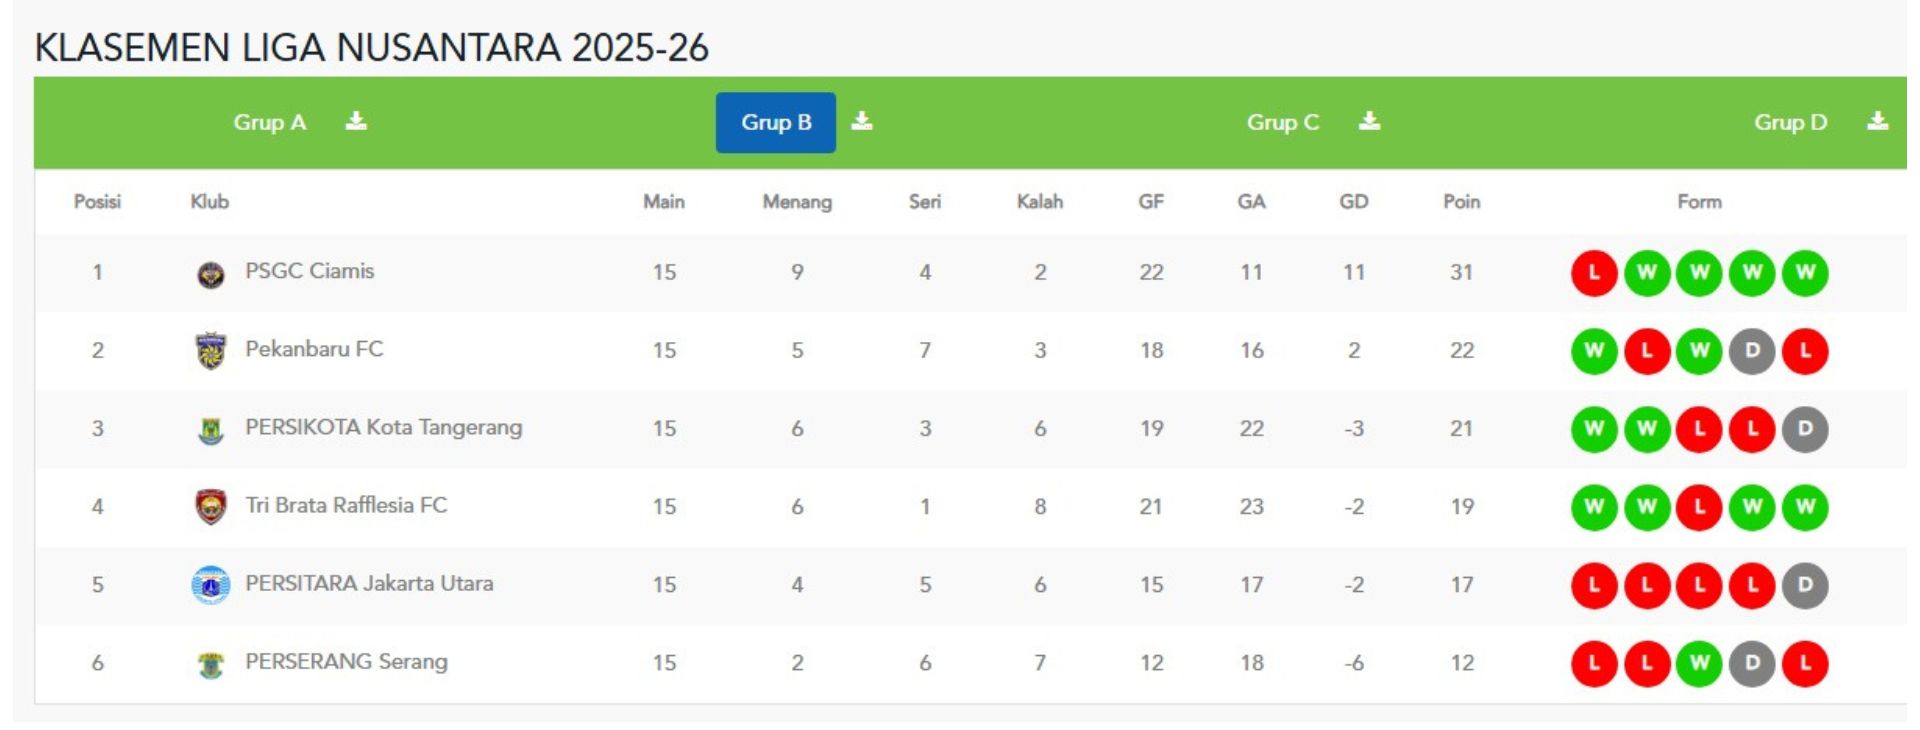Click the PERSERANG Serang club logo
The image size is (1920, 730).
[x=210, y=664]
